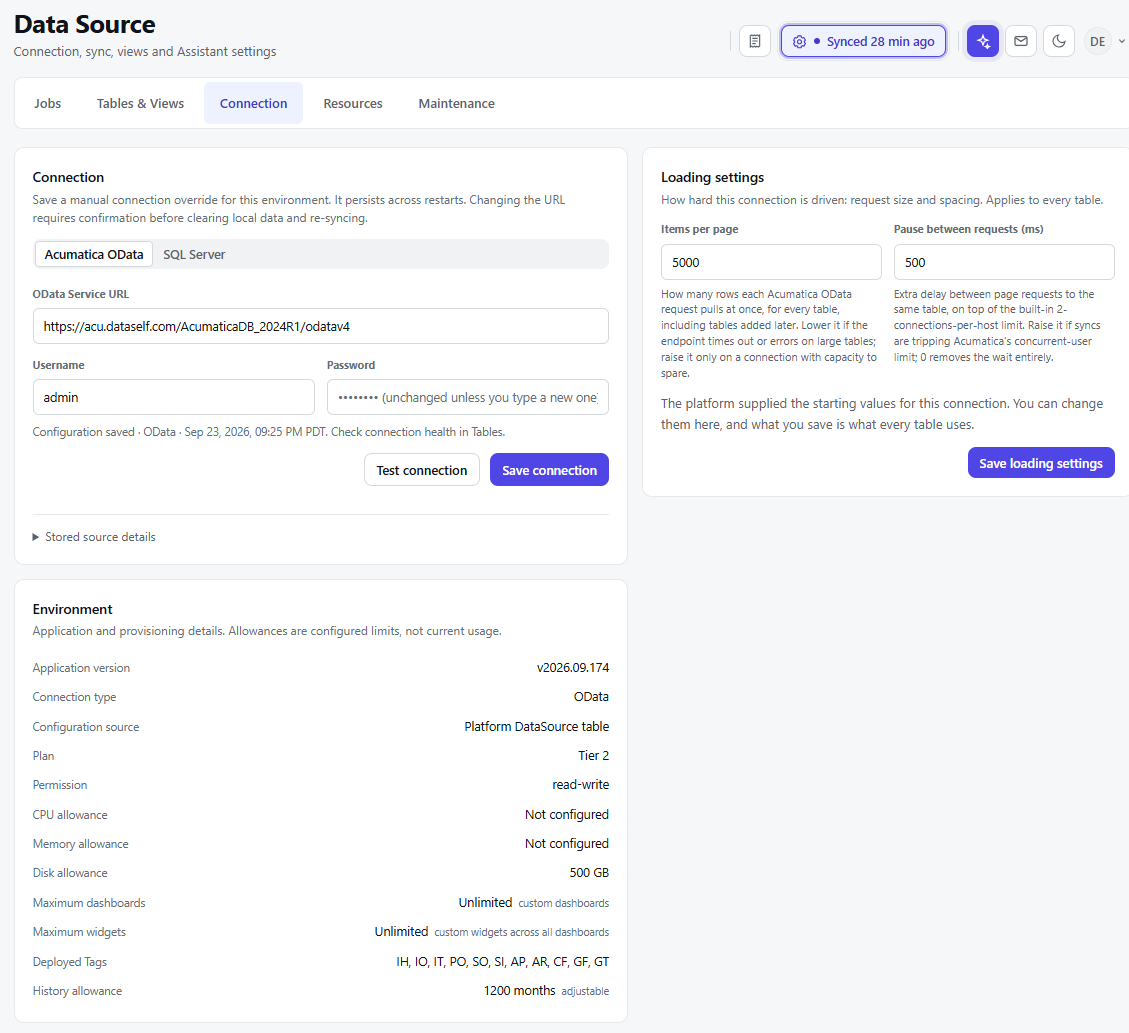Image resolution: width=1129 pixels, height=1033 pixels.
Task: Open the mail envelope icon
Action: [x=1021, y=41]
